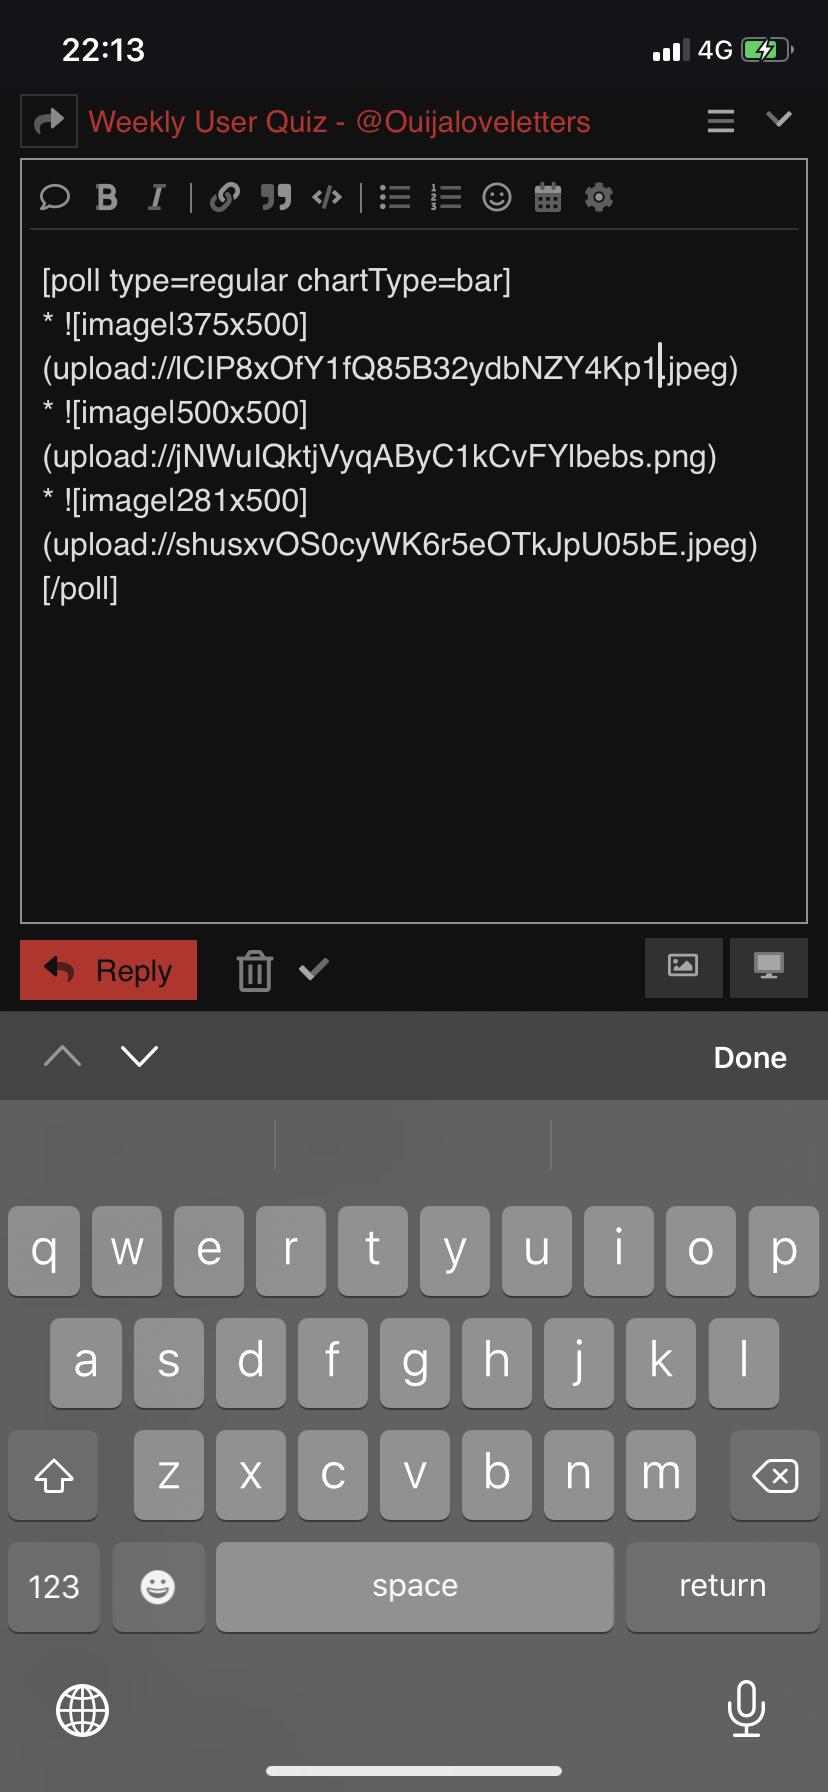Start a numbered list
828x1792 pixels.
[446, 197]
